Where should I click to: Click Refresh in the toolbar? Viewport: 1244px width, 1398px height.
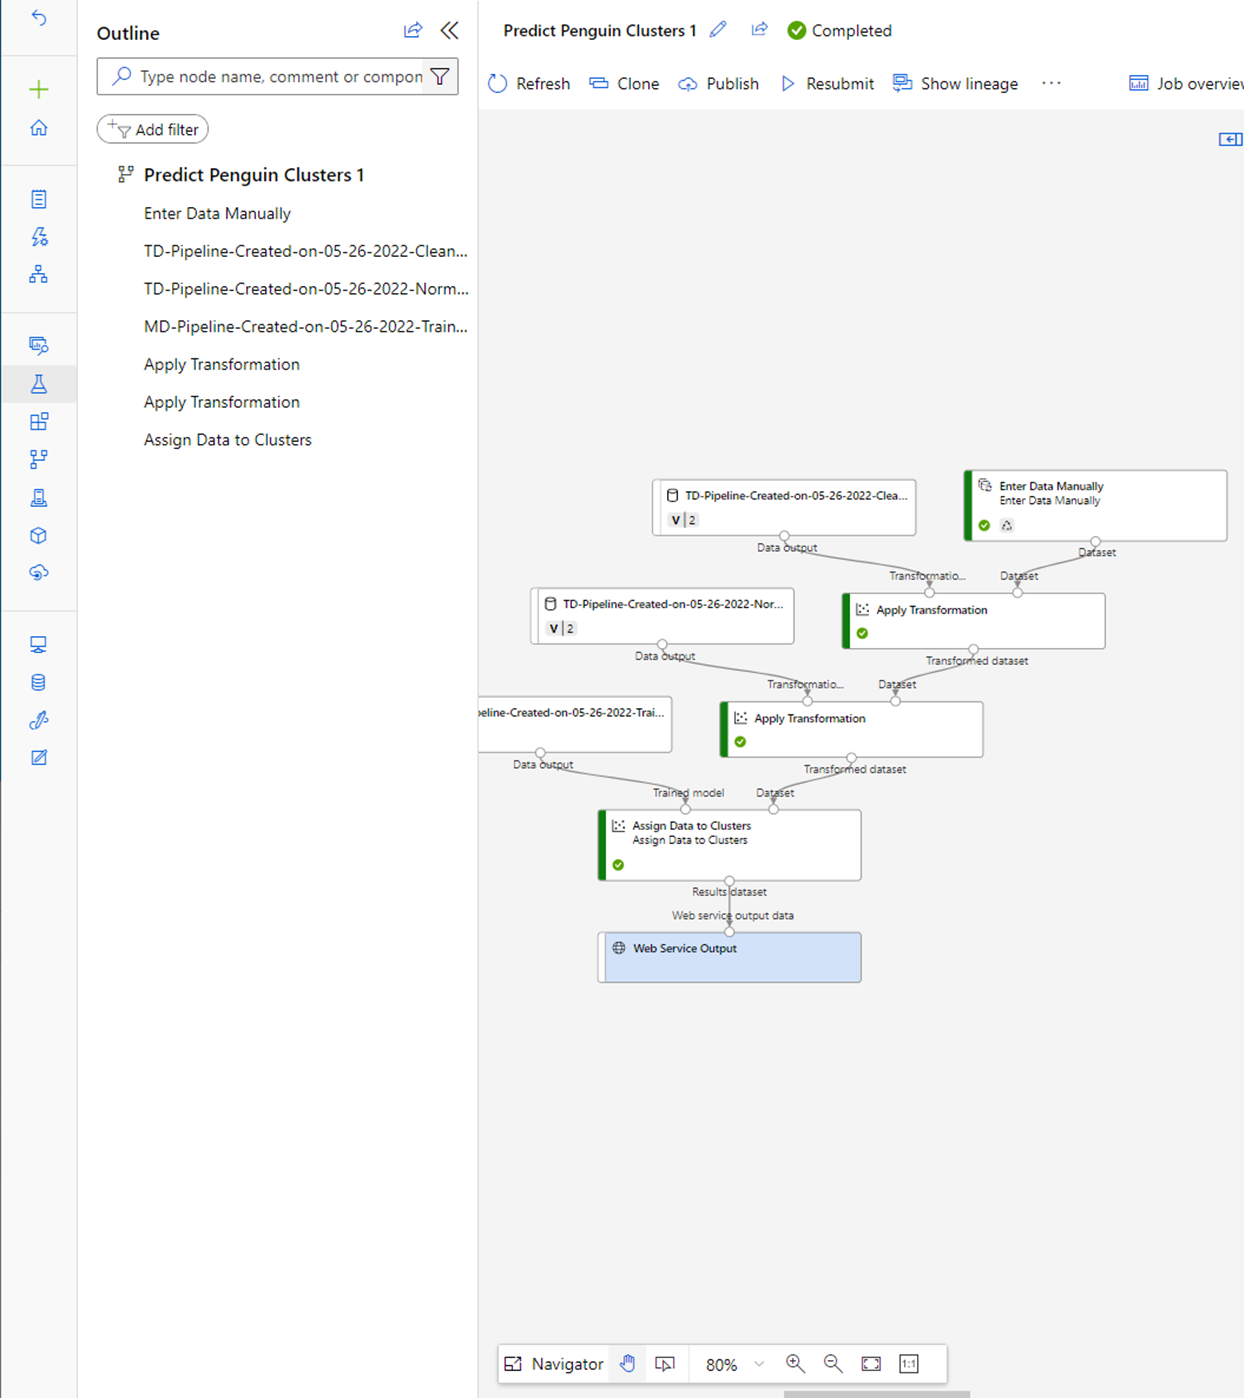click(x=529, y=84)
